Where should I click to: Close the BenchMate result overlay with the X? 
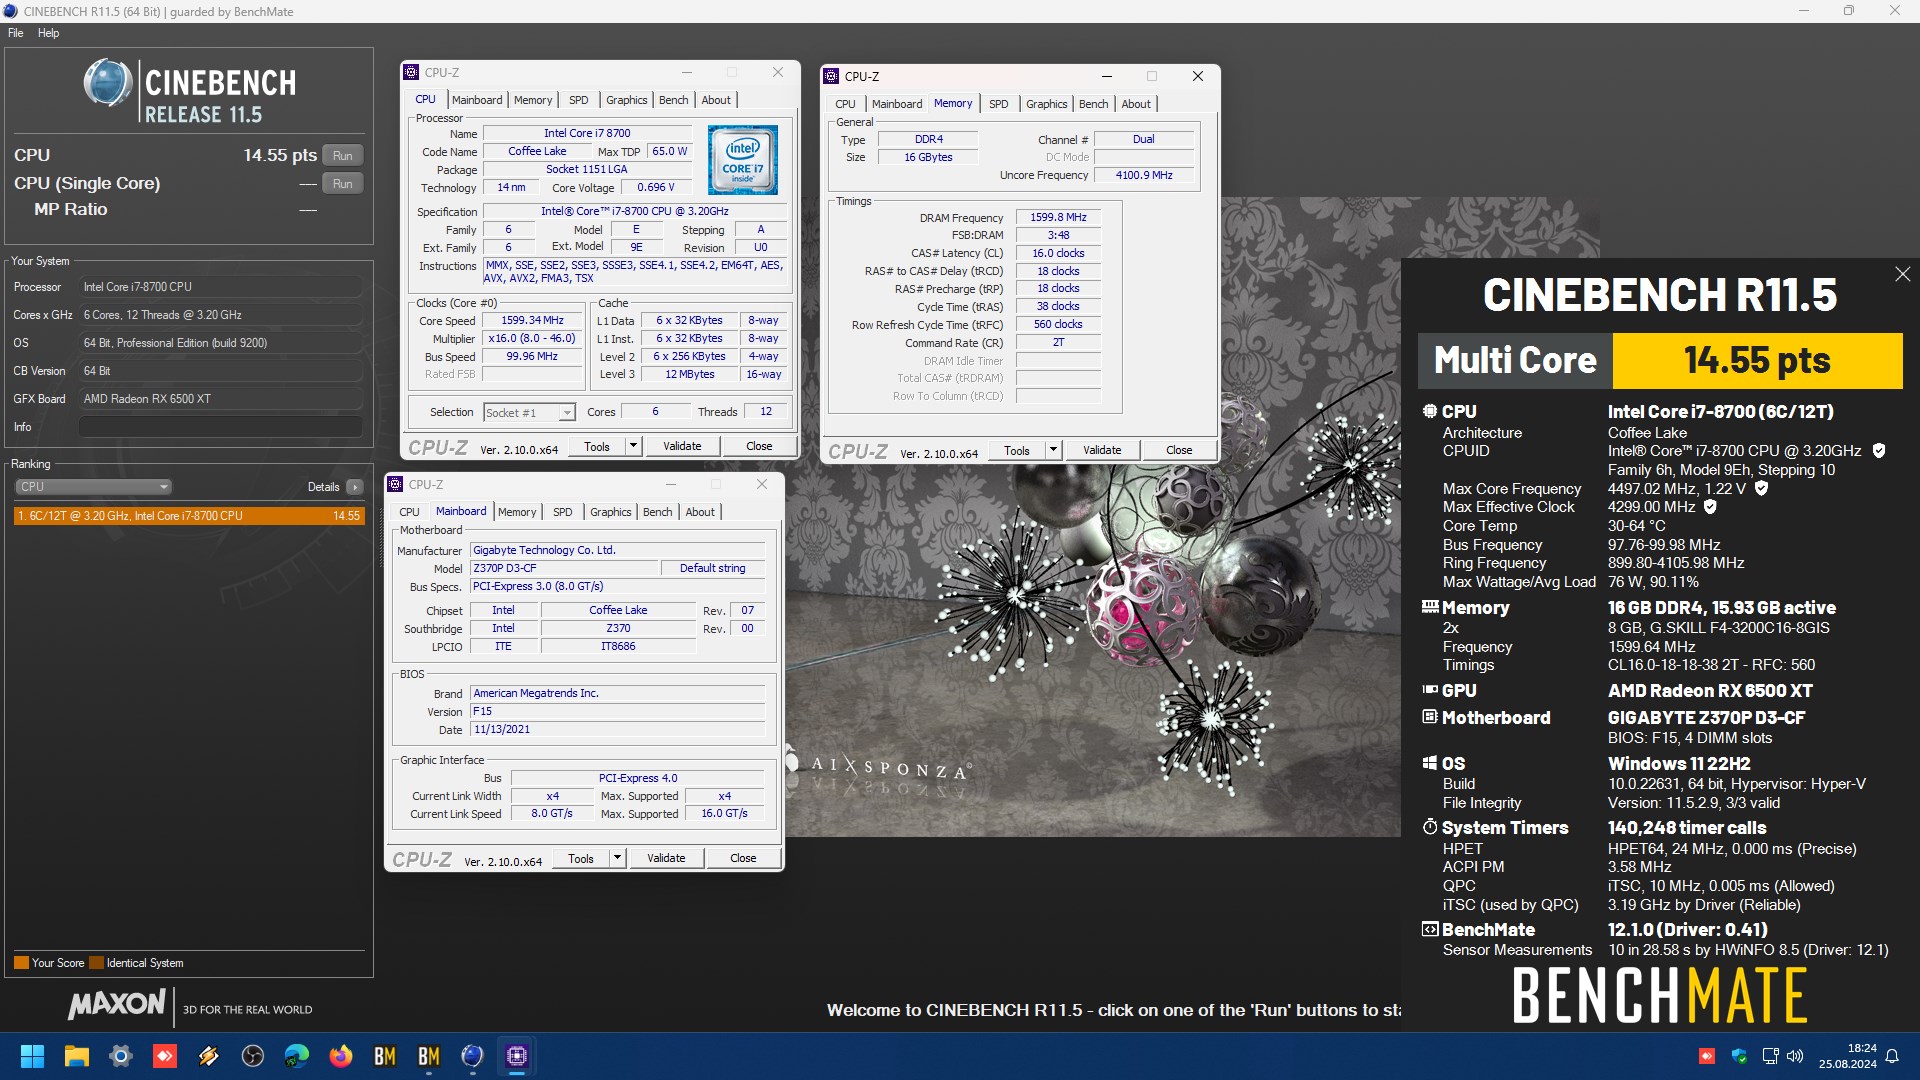click(1902, 274)
